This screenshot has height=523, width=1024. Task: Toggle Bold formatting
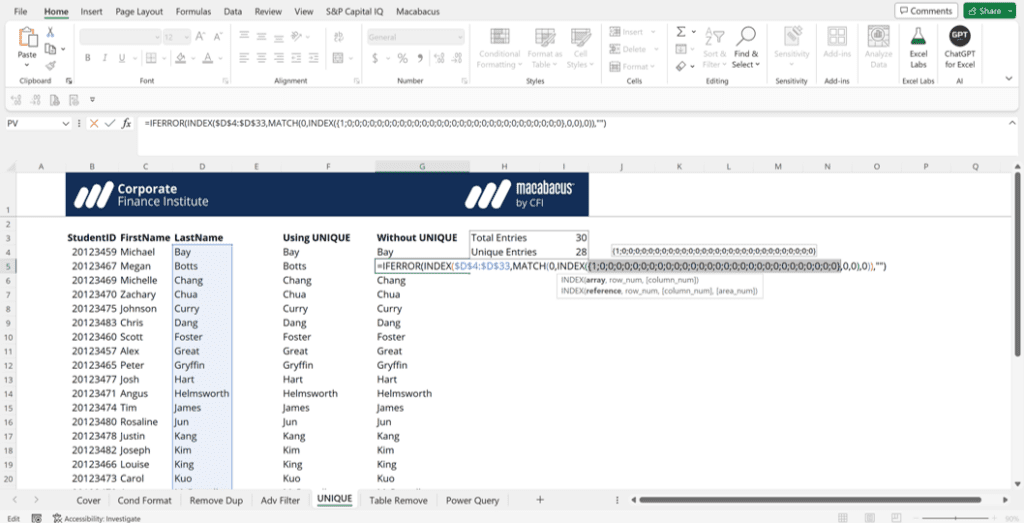pyautogui.click(x=88, y=58)
